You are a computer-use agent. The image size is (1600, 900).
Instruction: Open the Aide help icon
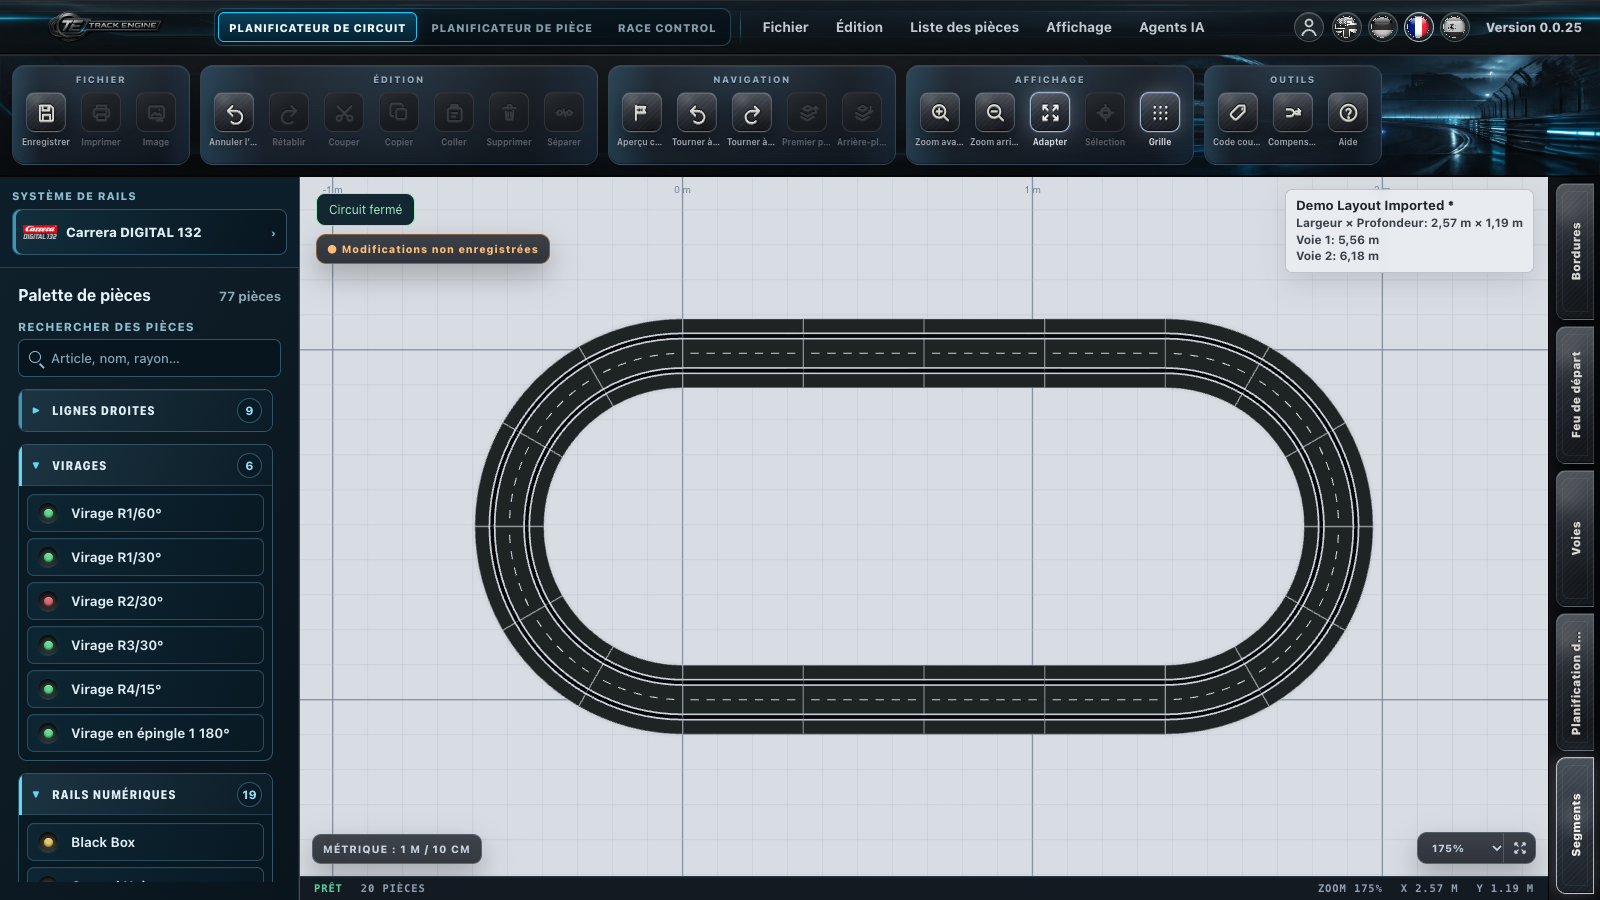[1348, 113]
